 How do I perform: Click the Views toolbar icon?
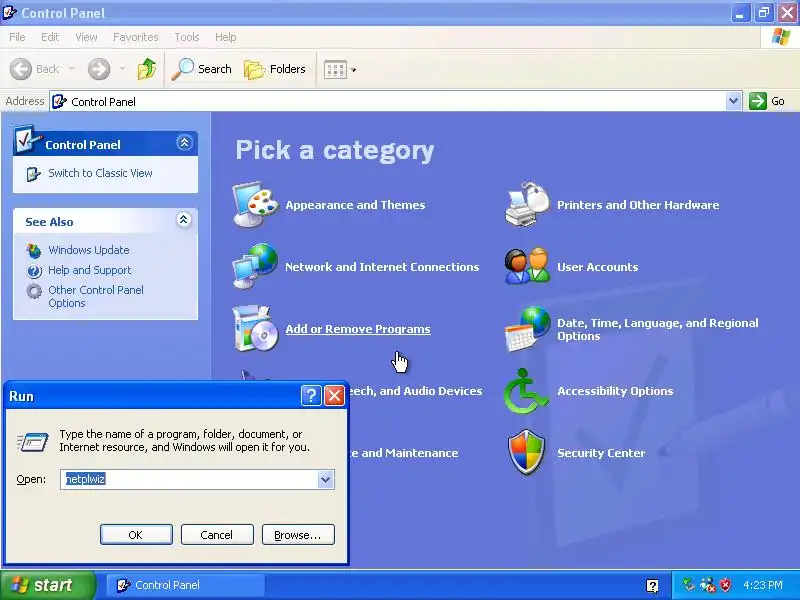(335, 69)
